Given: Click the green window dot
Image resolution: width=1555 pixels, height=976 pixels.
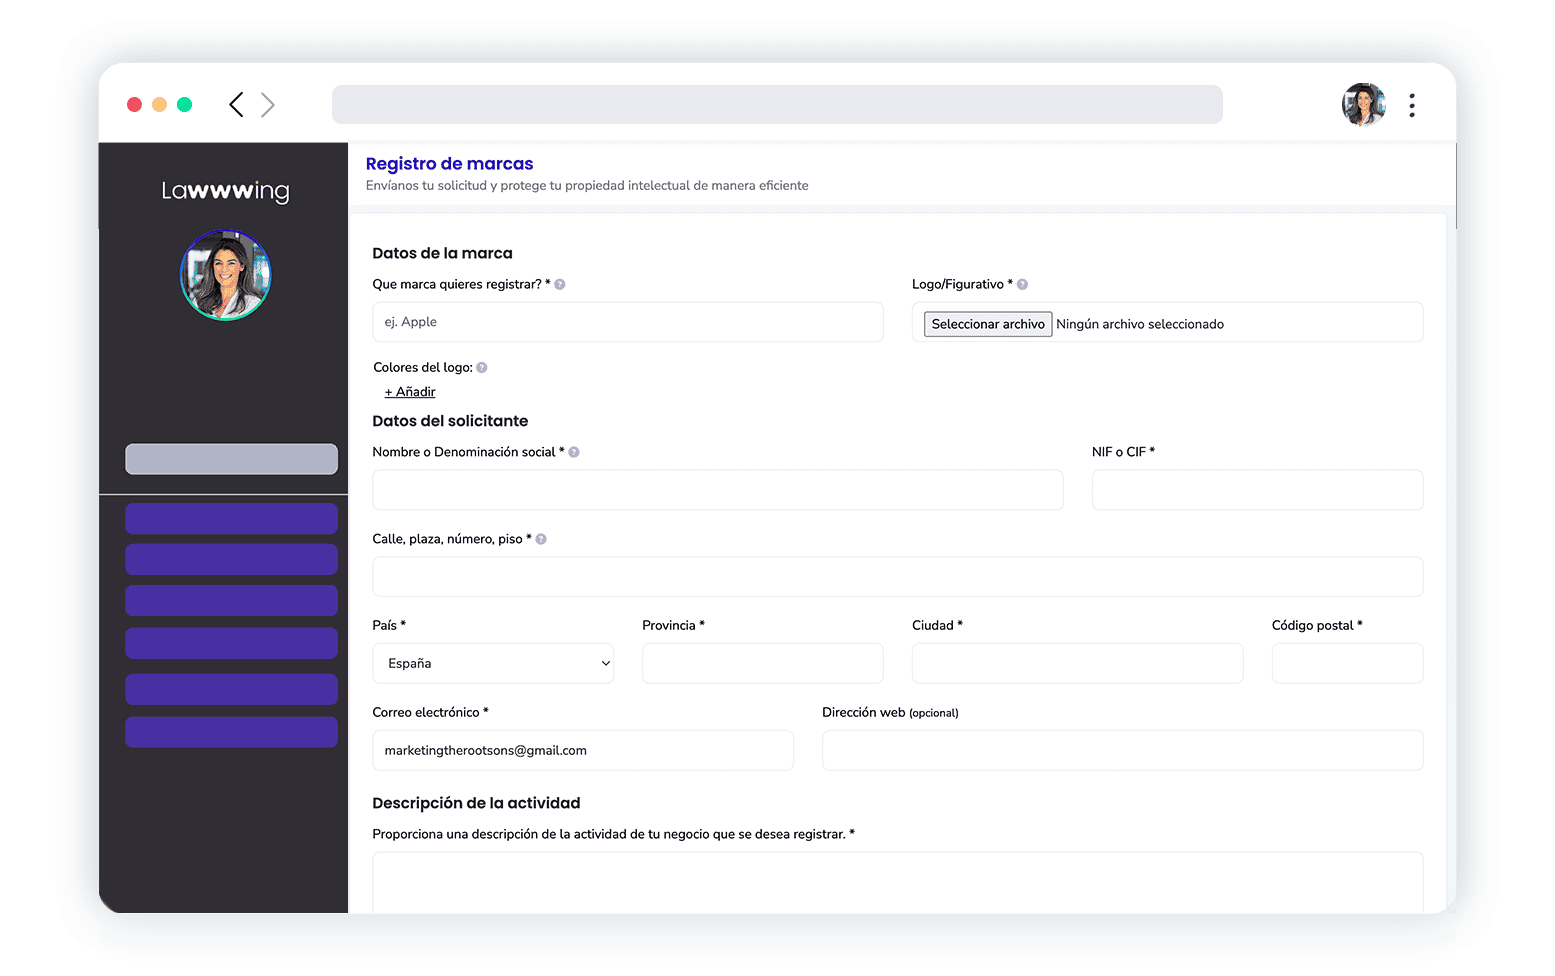Looking at the screenshot, I should 184,105.
